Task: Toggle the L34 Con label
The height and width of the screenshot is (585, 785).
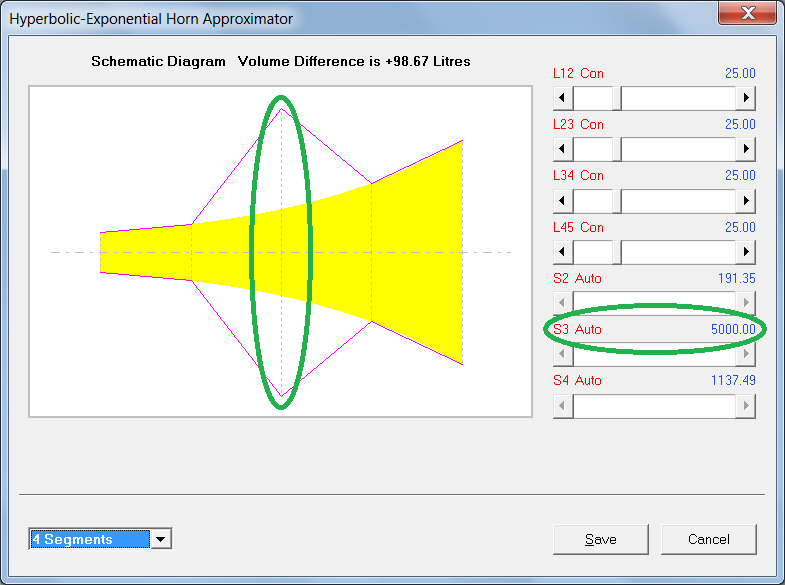Action: point(578,176)
